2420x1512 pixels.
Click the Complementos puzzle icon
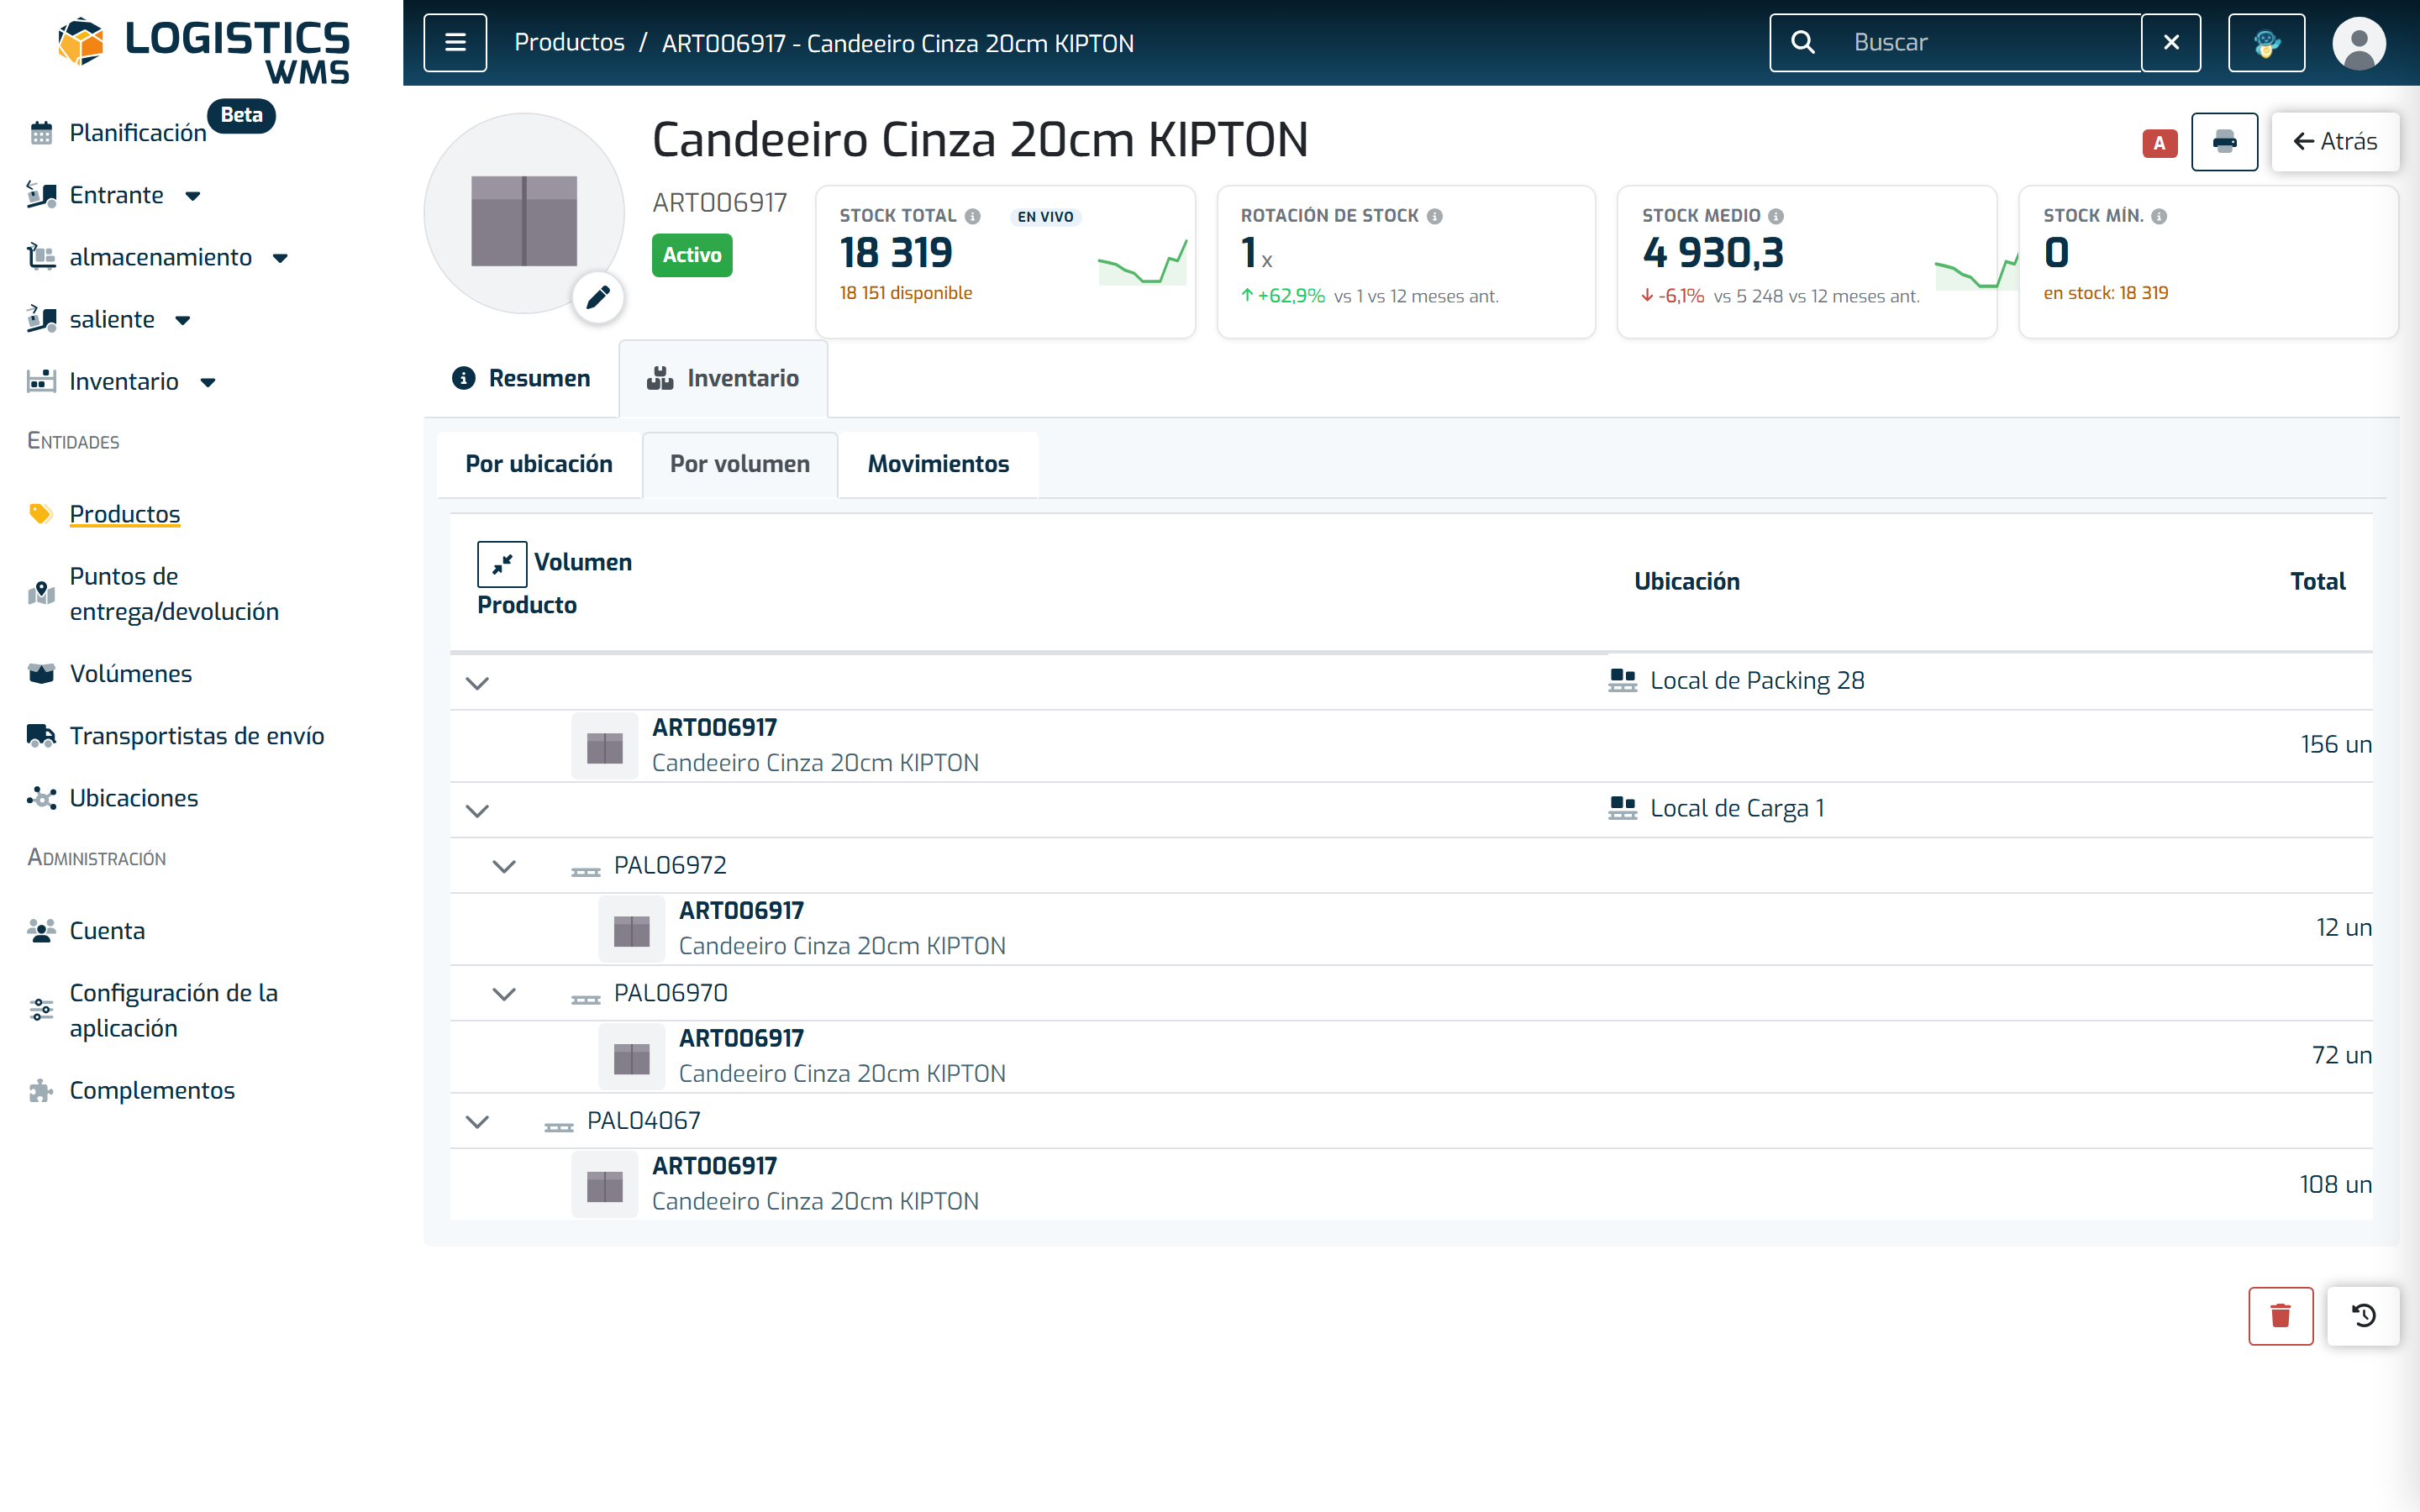[x=41, y=1090]
